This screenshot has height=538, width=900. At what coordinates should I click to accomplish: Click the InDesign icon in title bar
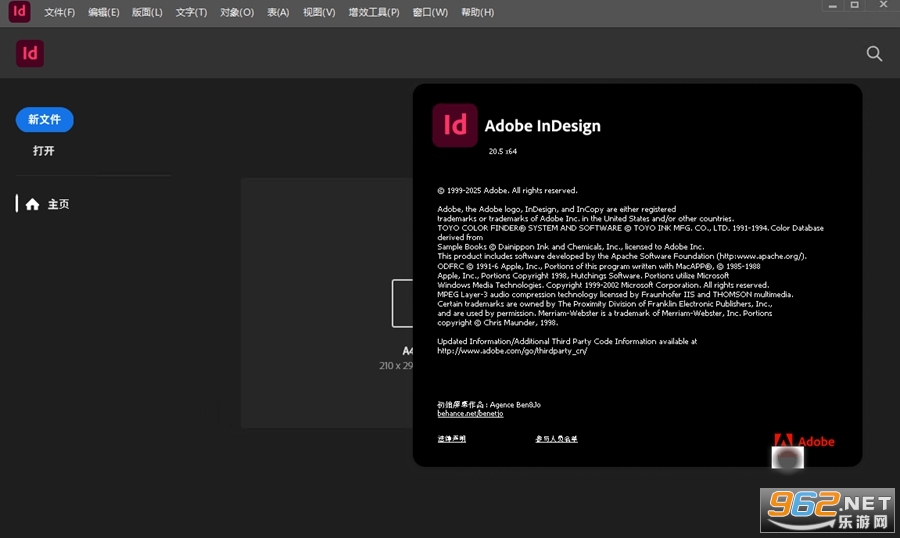(19, 11)
